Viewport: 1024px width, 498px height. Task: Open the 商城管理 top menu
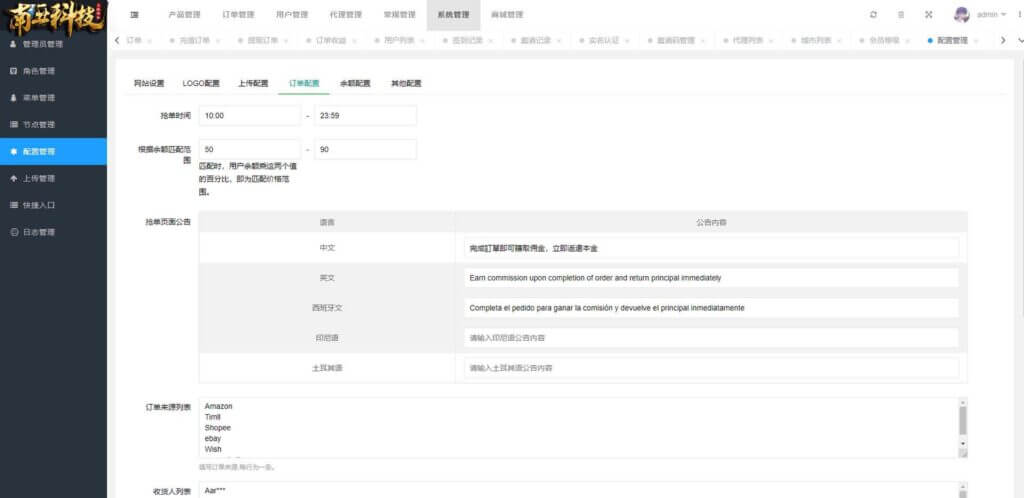507,14
